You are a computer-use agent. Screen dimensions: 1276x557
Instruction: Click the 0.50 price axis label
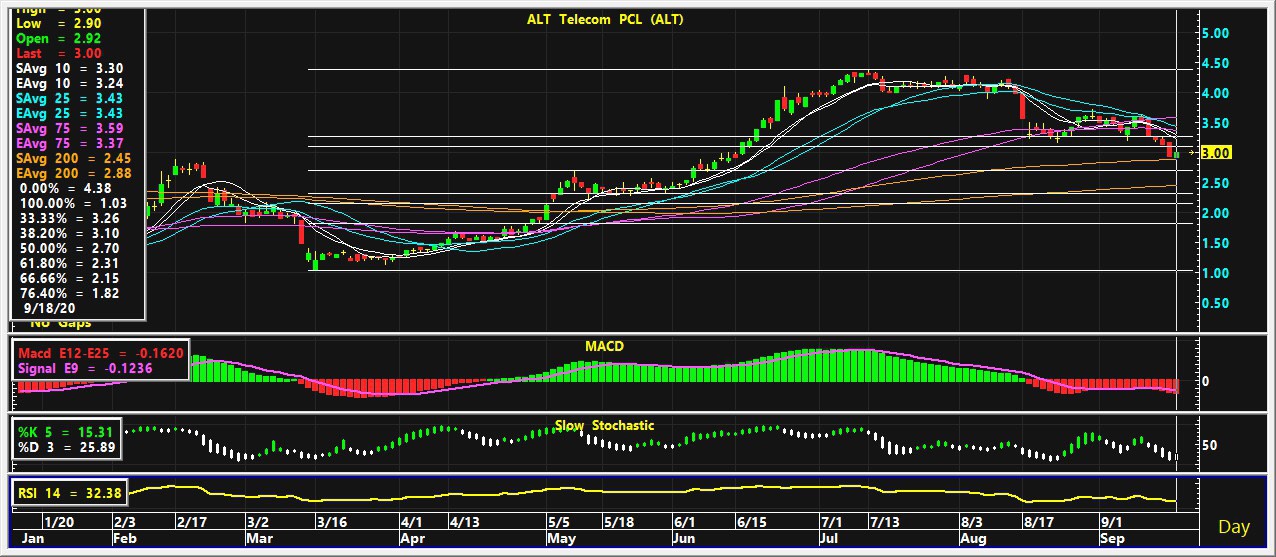(x=1216, y=303)
